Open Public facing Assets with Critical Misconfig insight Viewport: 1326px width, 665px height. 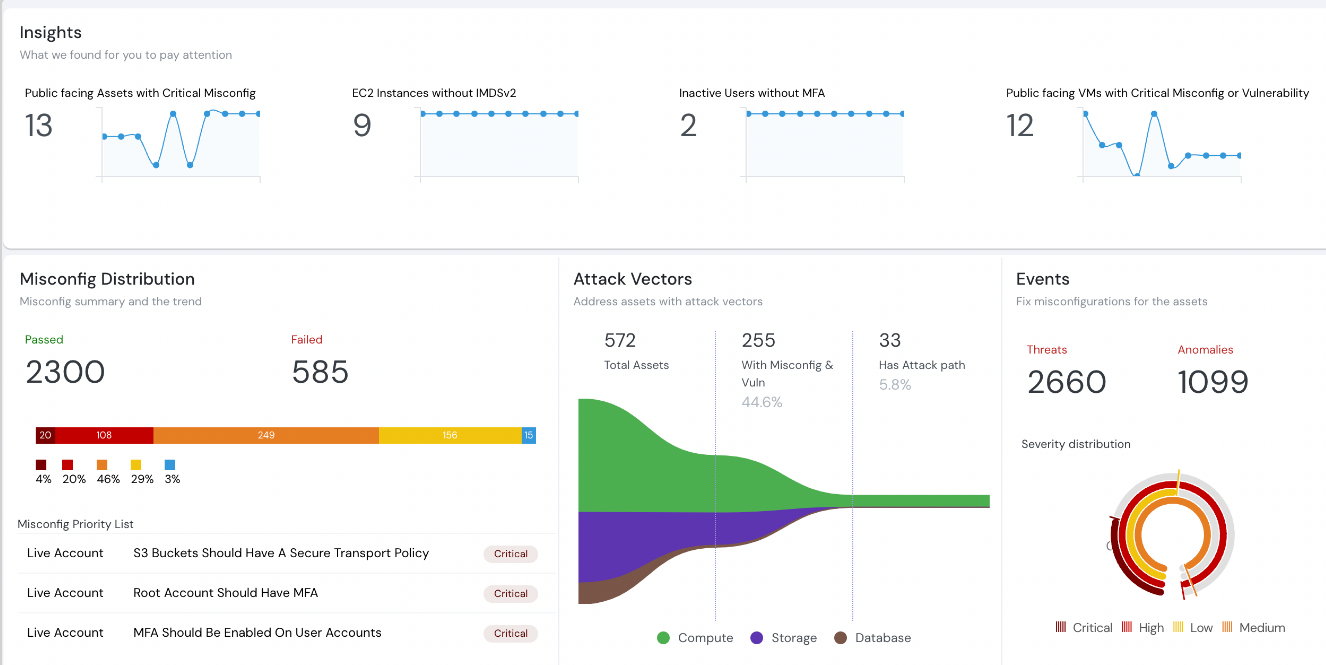tap(140, 93)
